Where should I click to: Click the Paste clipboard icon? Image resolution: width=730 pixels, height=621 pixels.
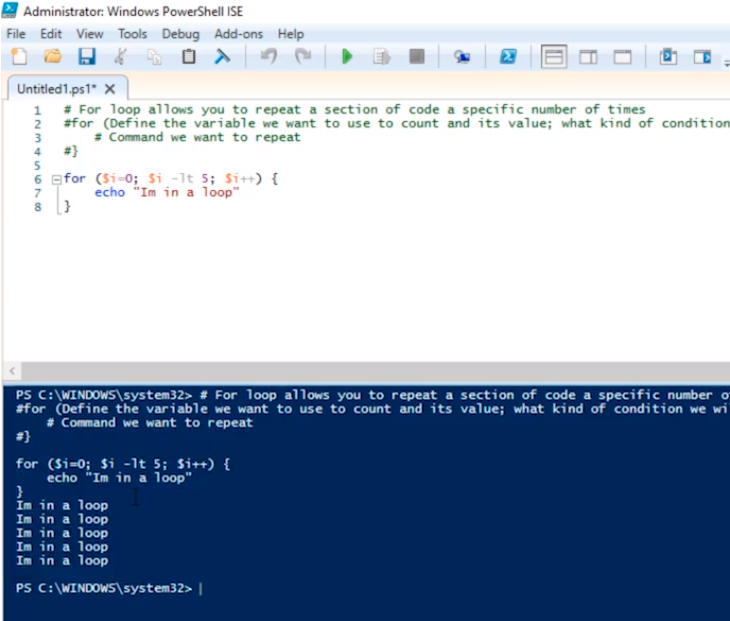pos(188,57)
